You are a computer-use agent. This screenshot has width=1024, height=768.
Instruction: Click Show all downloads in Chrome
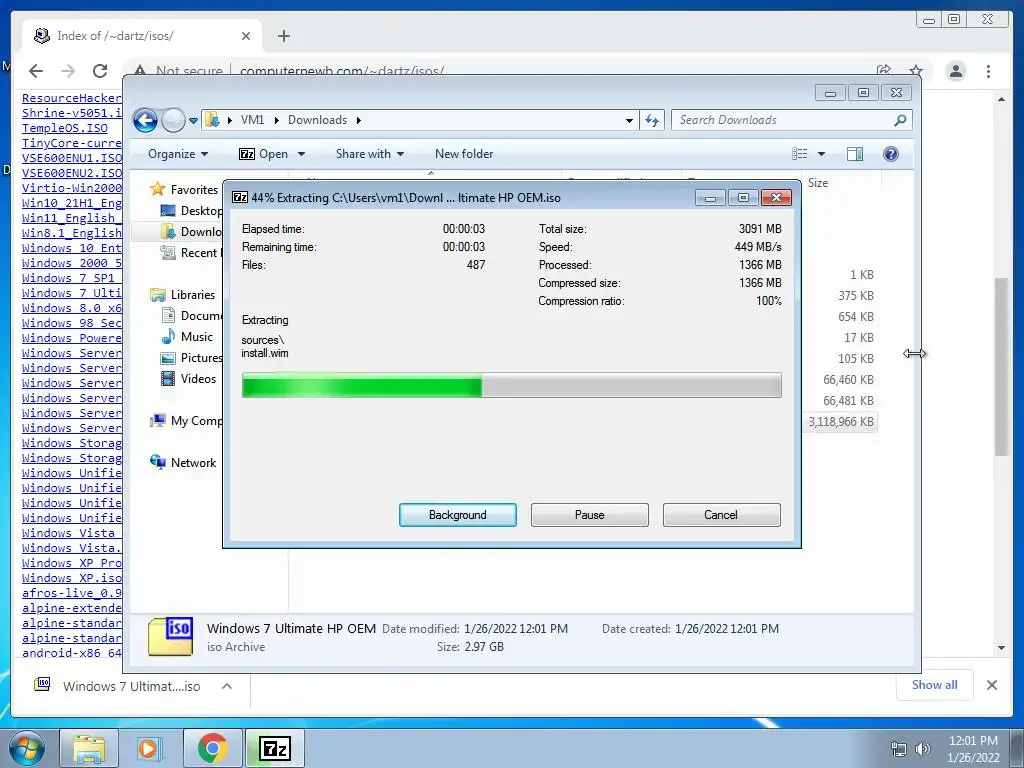click(935, 685)
